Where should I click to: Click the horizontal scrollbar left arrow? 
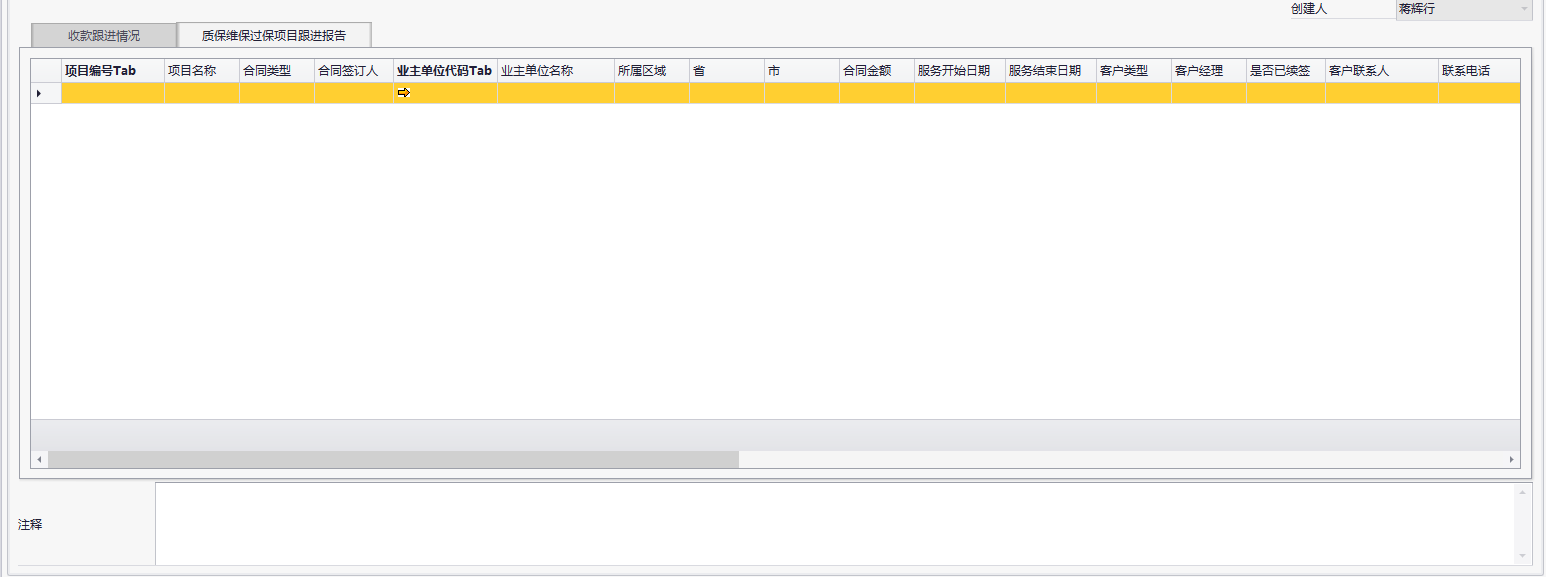click(39, 459)
